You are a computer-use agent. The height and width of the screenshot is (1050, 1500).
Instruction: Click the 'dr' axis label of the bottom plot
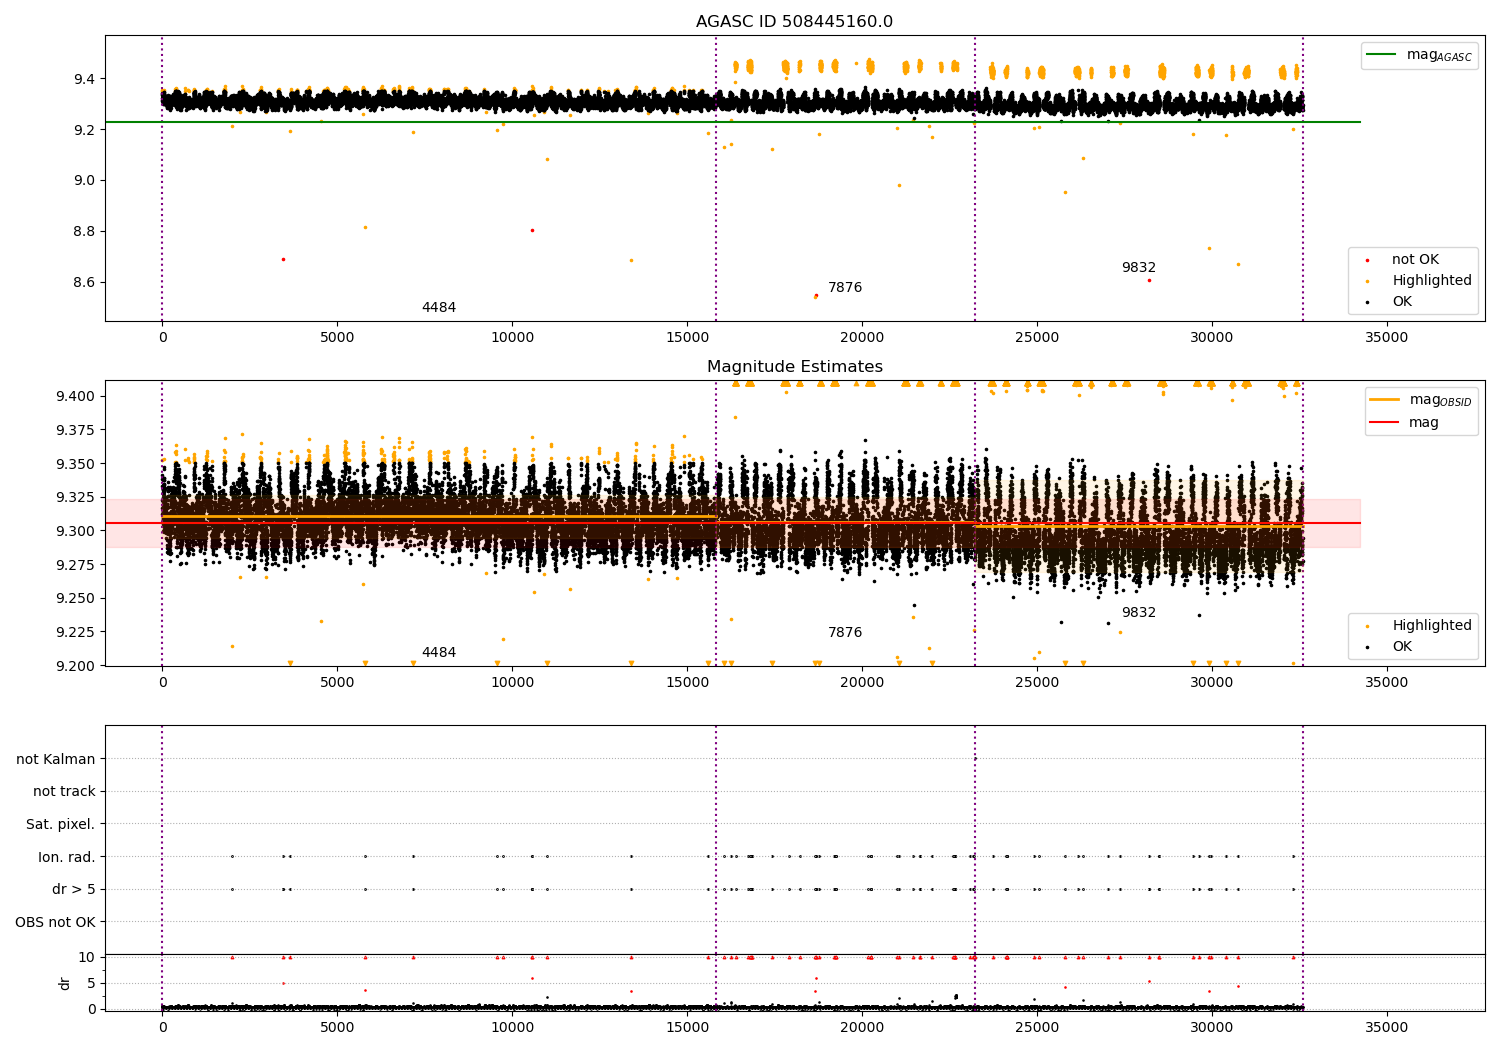pos(65,983)
